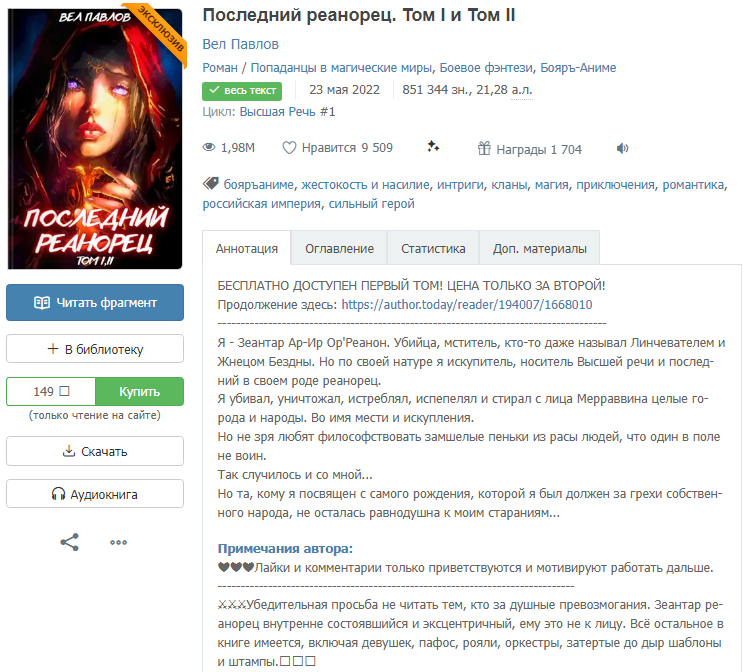Click the Читать фрагмент button

(95, 303)
